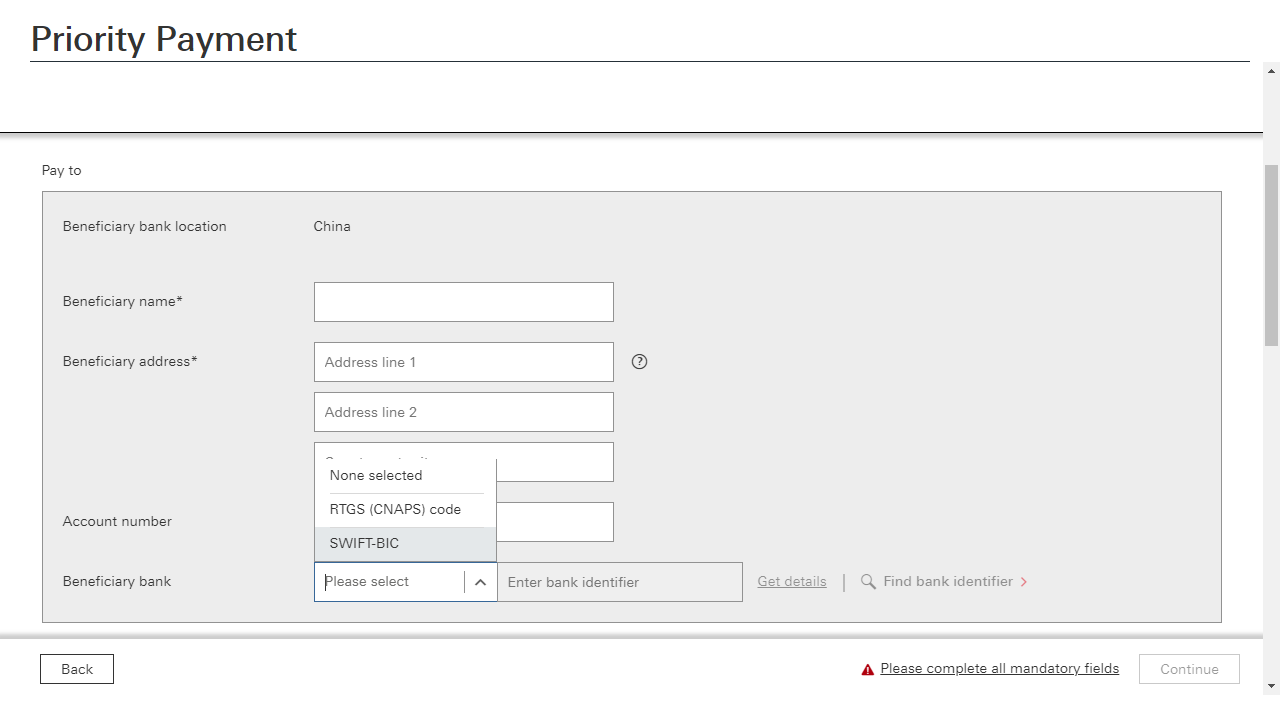Click the Enter bank identifier field

(x=619, y=582)
